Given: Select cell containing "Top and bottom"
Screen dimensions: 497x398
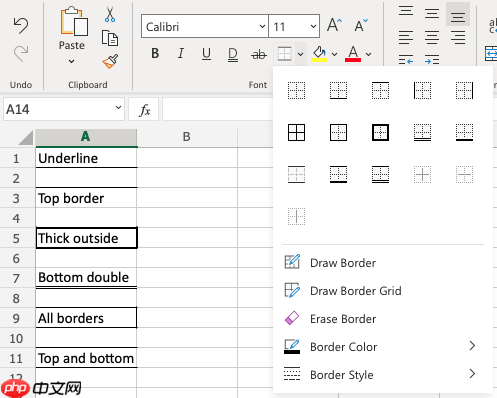Looking at the screenshot, I should click(86, 358).
